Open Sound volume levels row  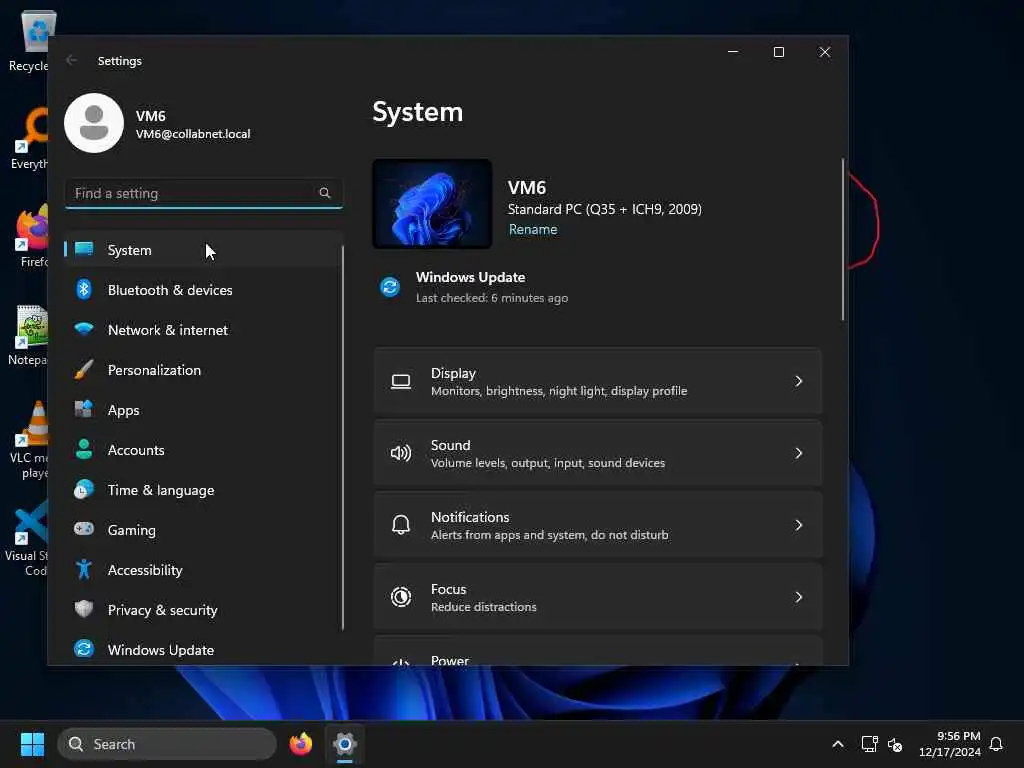pyautogui.click(x=598, y=453)
